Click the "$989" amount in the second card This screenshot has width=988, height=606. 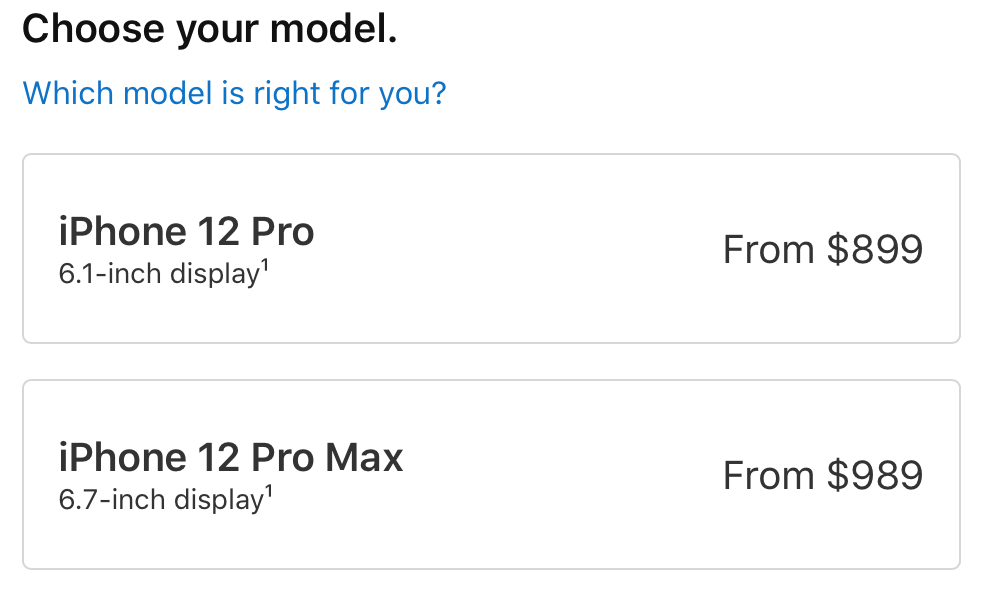[874, 475]
